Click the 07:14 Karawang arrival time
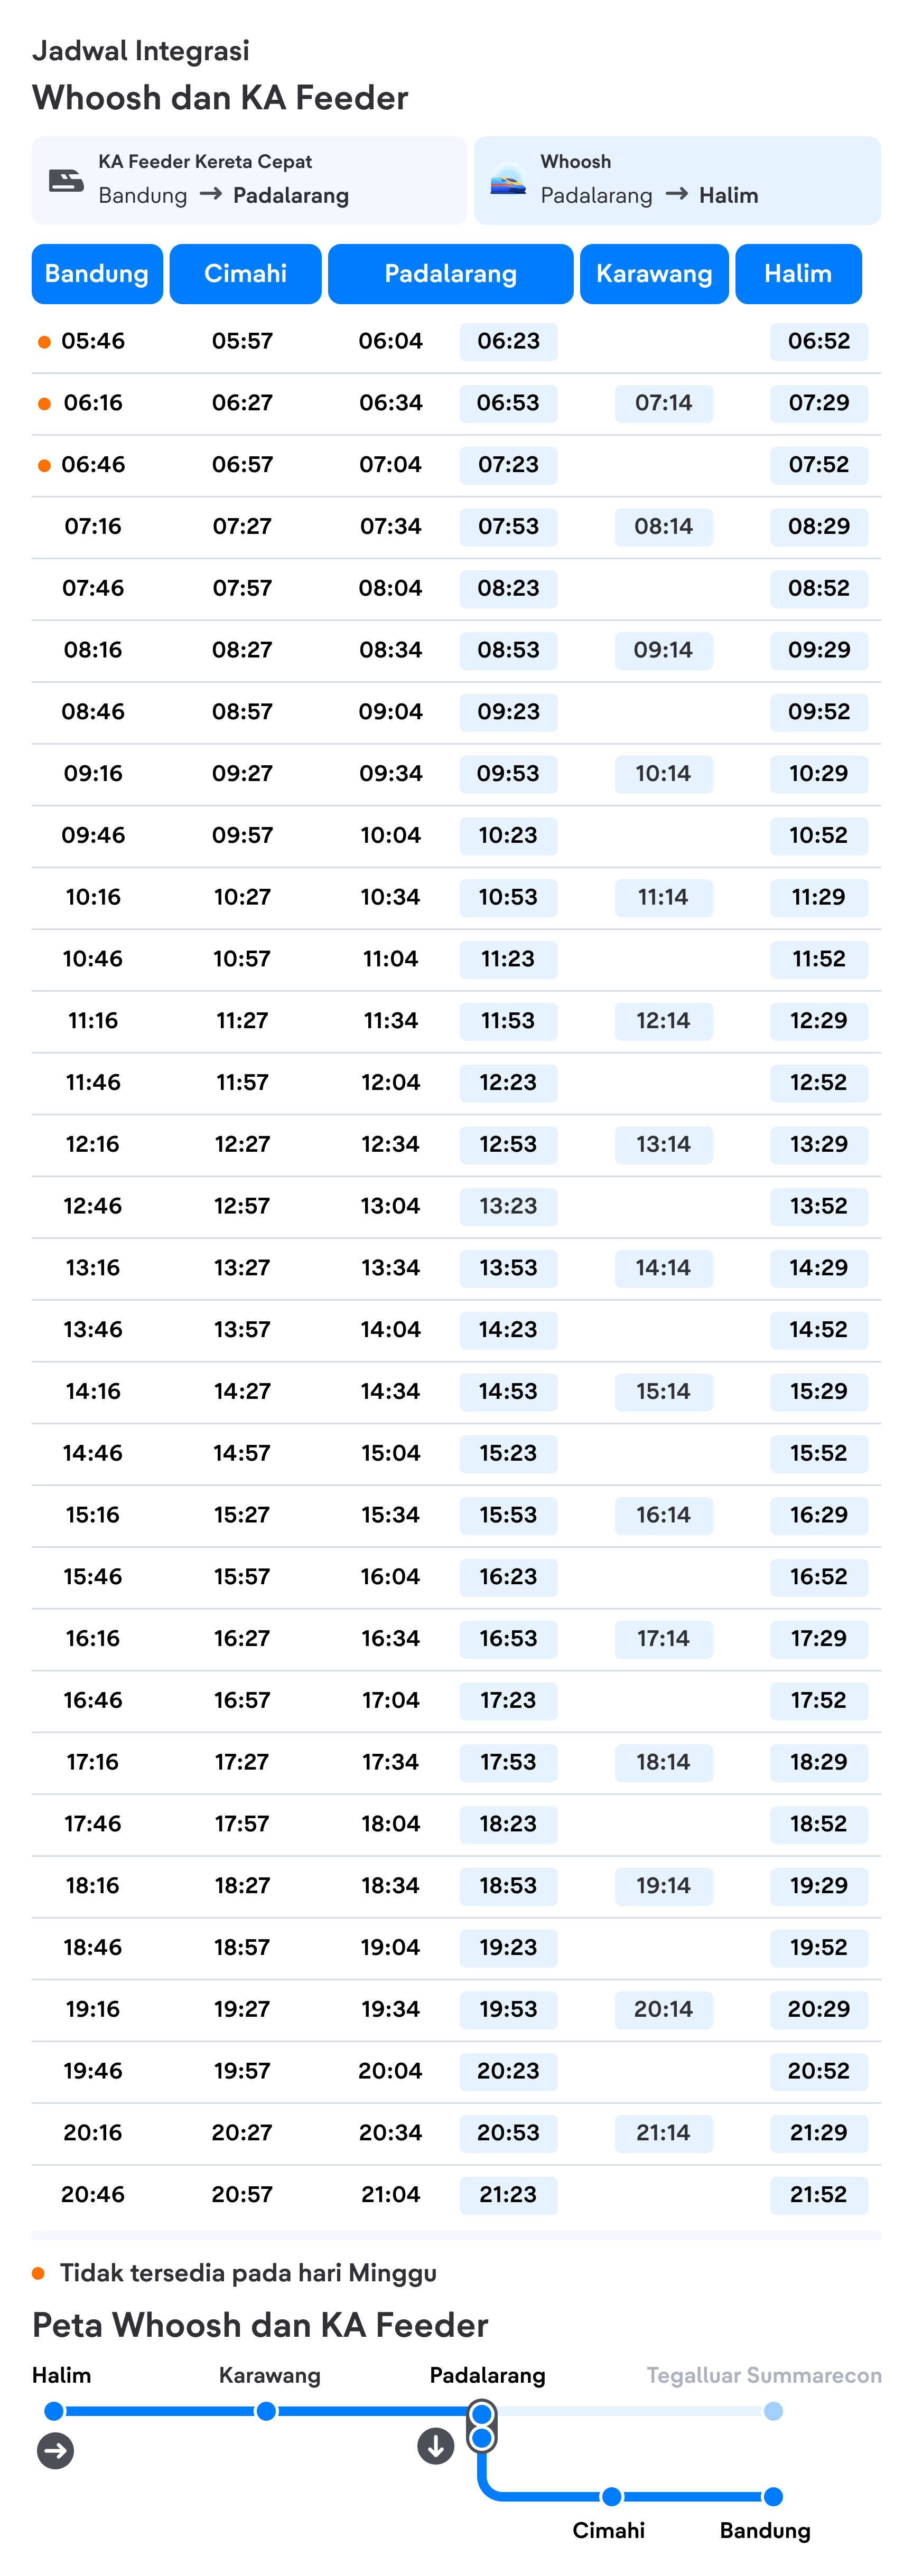The image size is (913, 2576). (664, 403)
